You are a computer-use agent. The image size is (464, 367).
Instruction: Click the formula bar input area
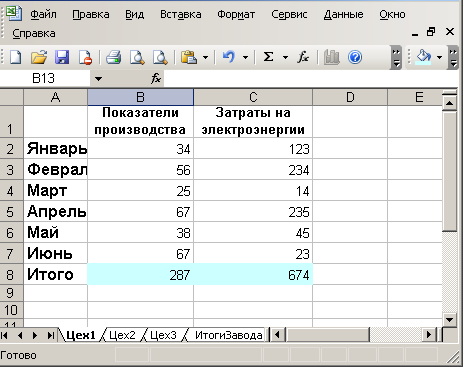point(312,79)
